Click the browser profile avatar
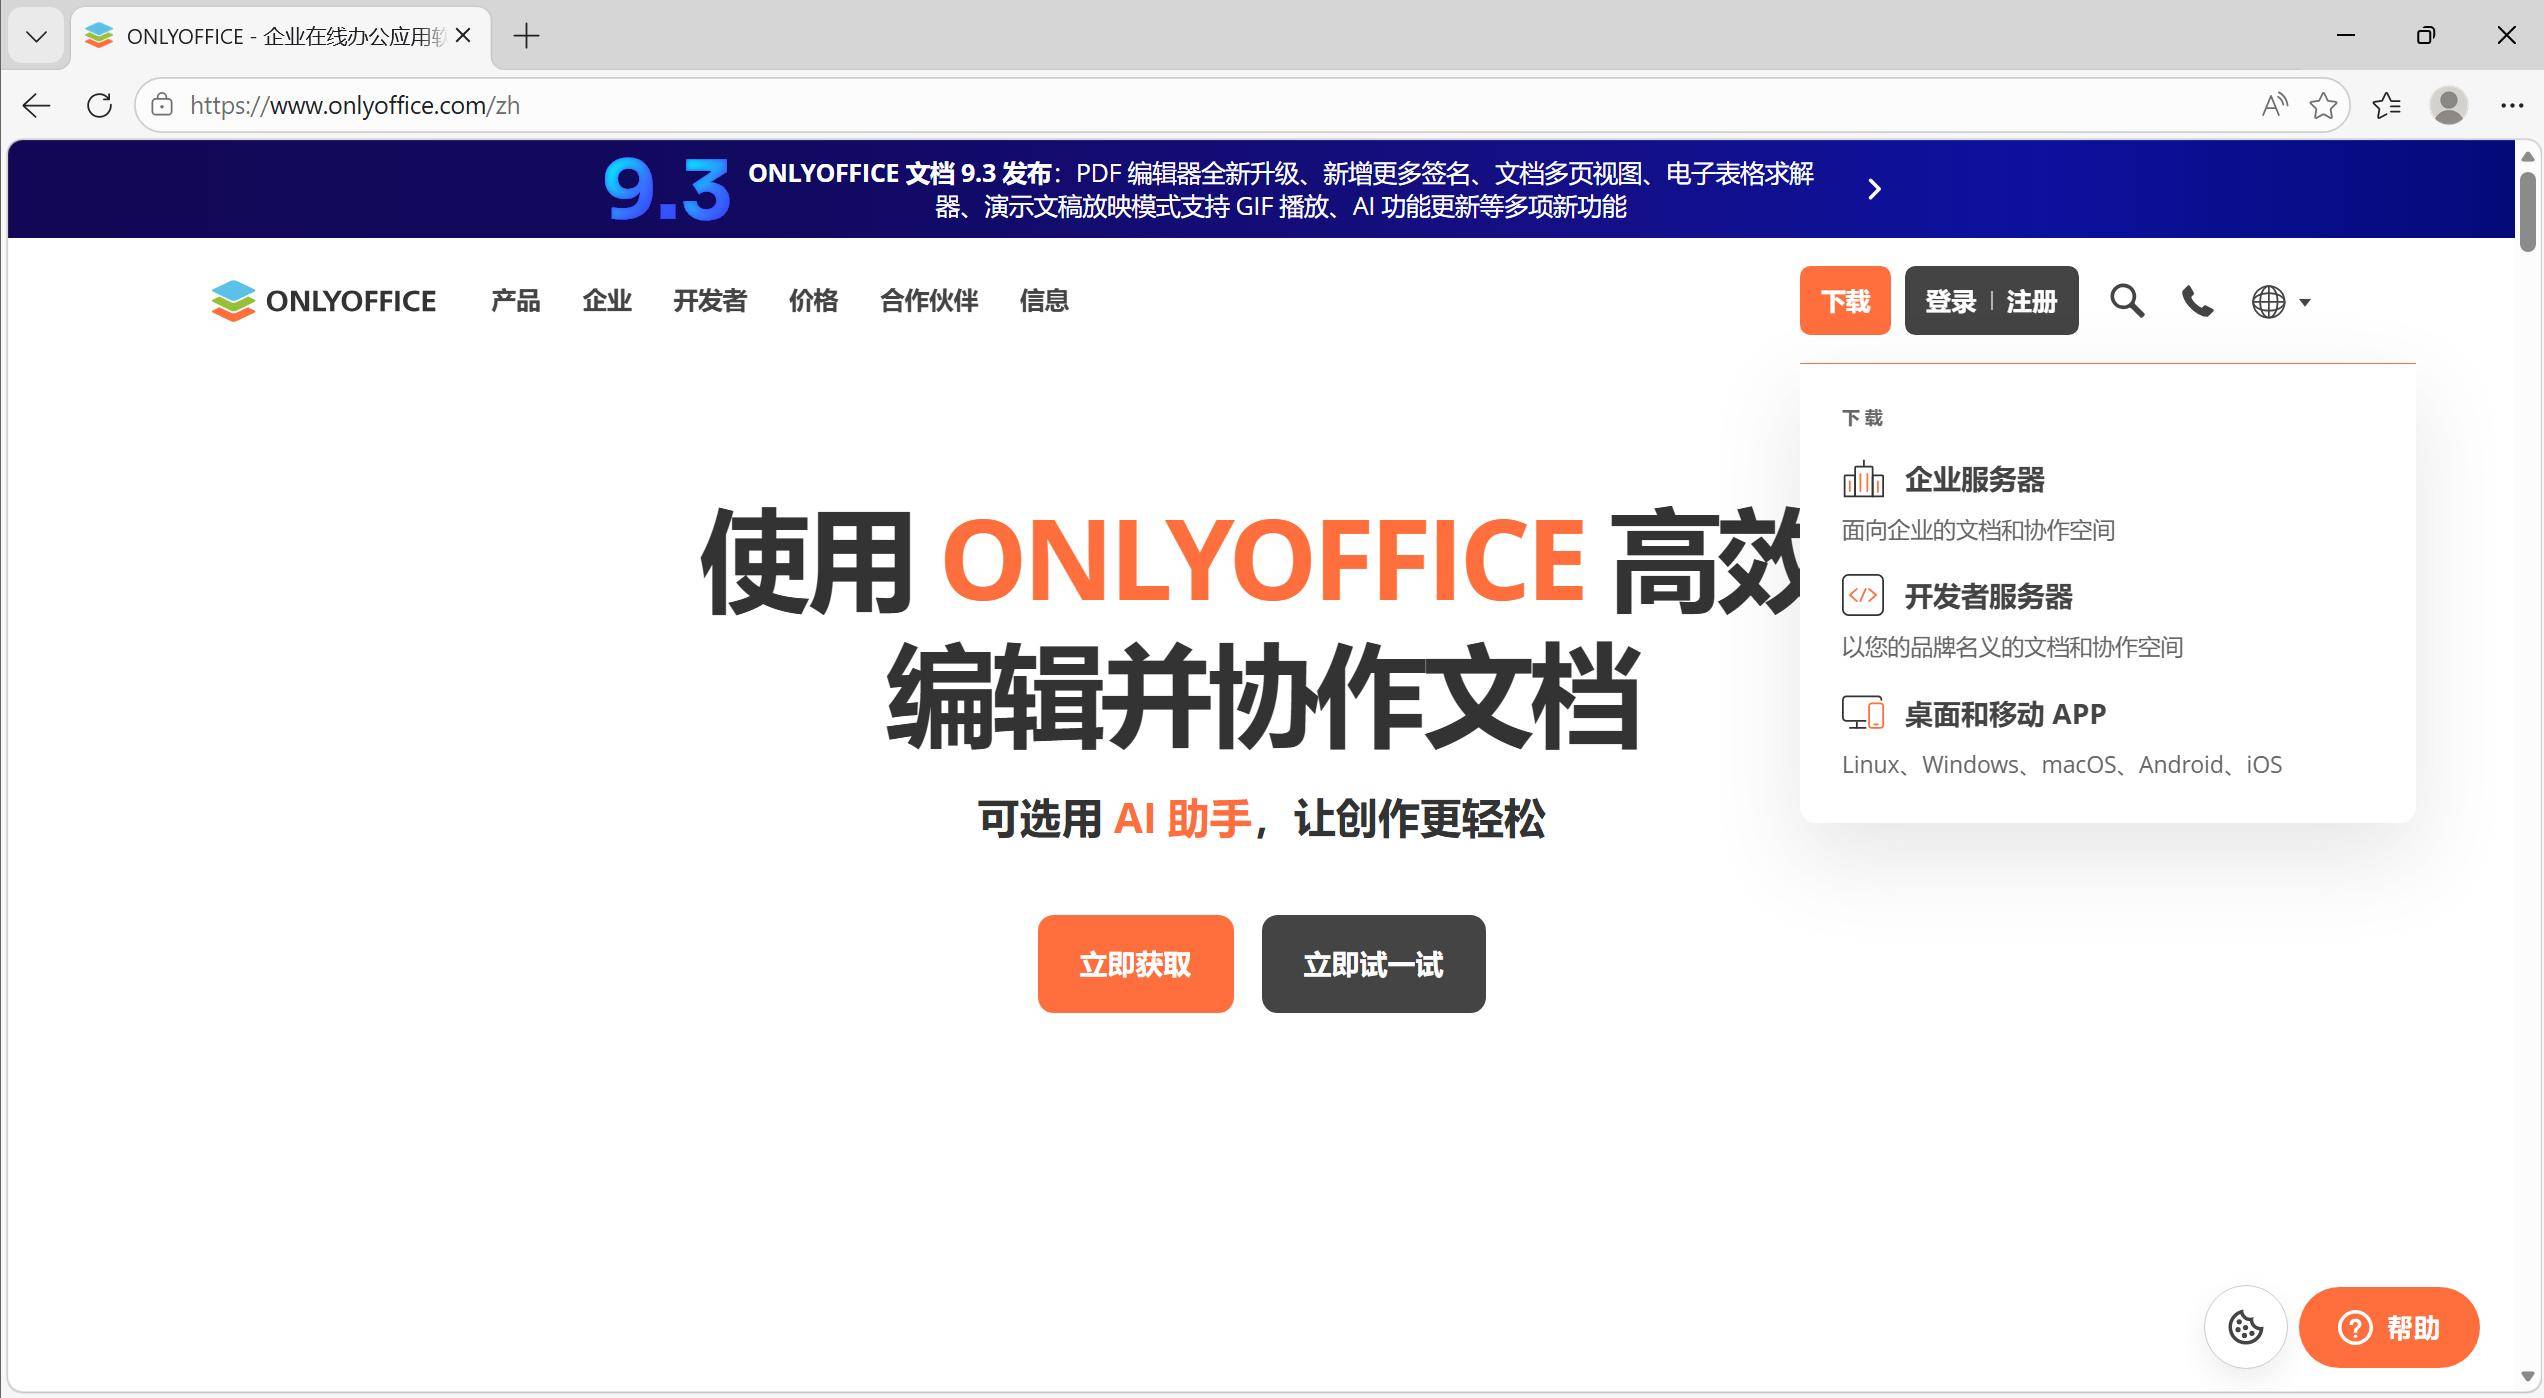This screenshot has height=1398, width=2544. (2448, 105)
